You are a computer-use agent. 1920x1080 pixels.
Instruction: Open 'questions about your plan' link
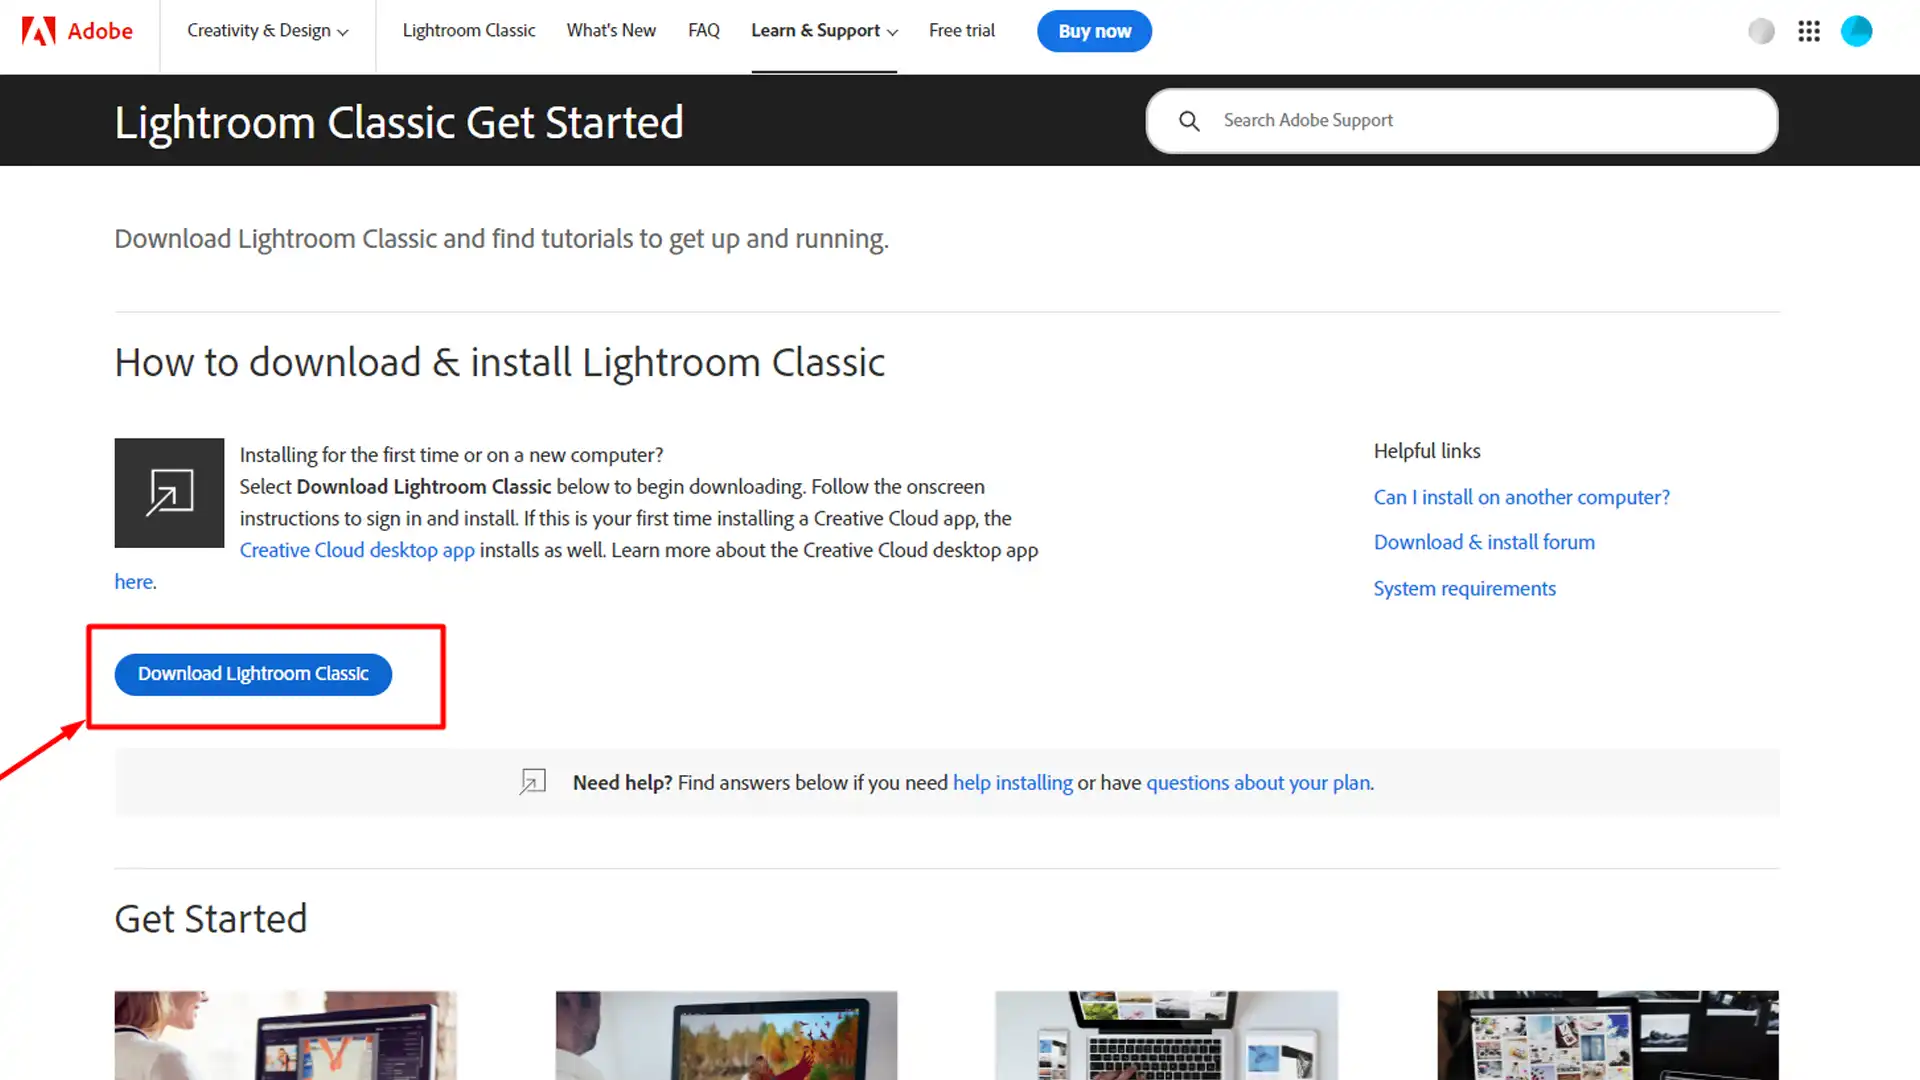tap(1258, 783)
